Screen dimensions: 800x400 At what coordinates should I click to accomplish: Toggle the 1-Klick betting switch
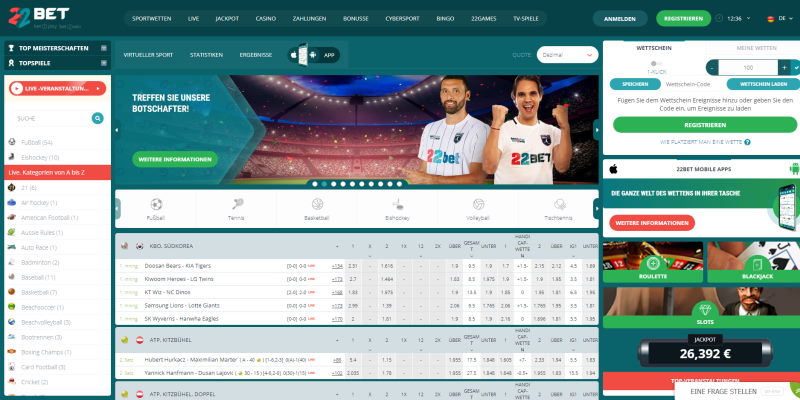click(x=656, y=64)
